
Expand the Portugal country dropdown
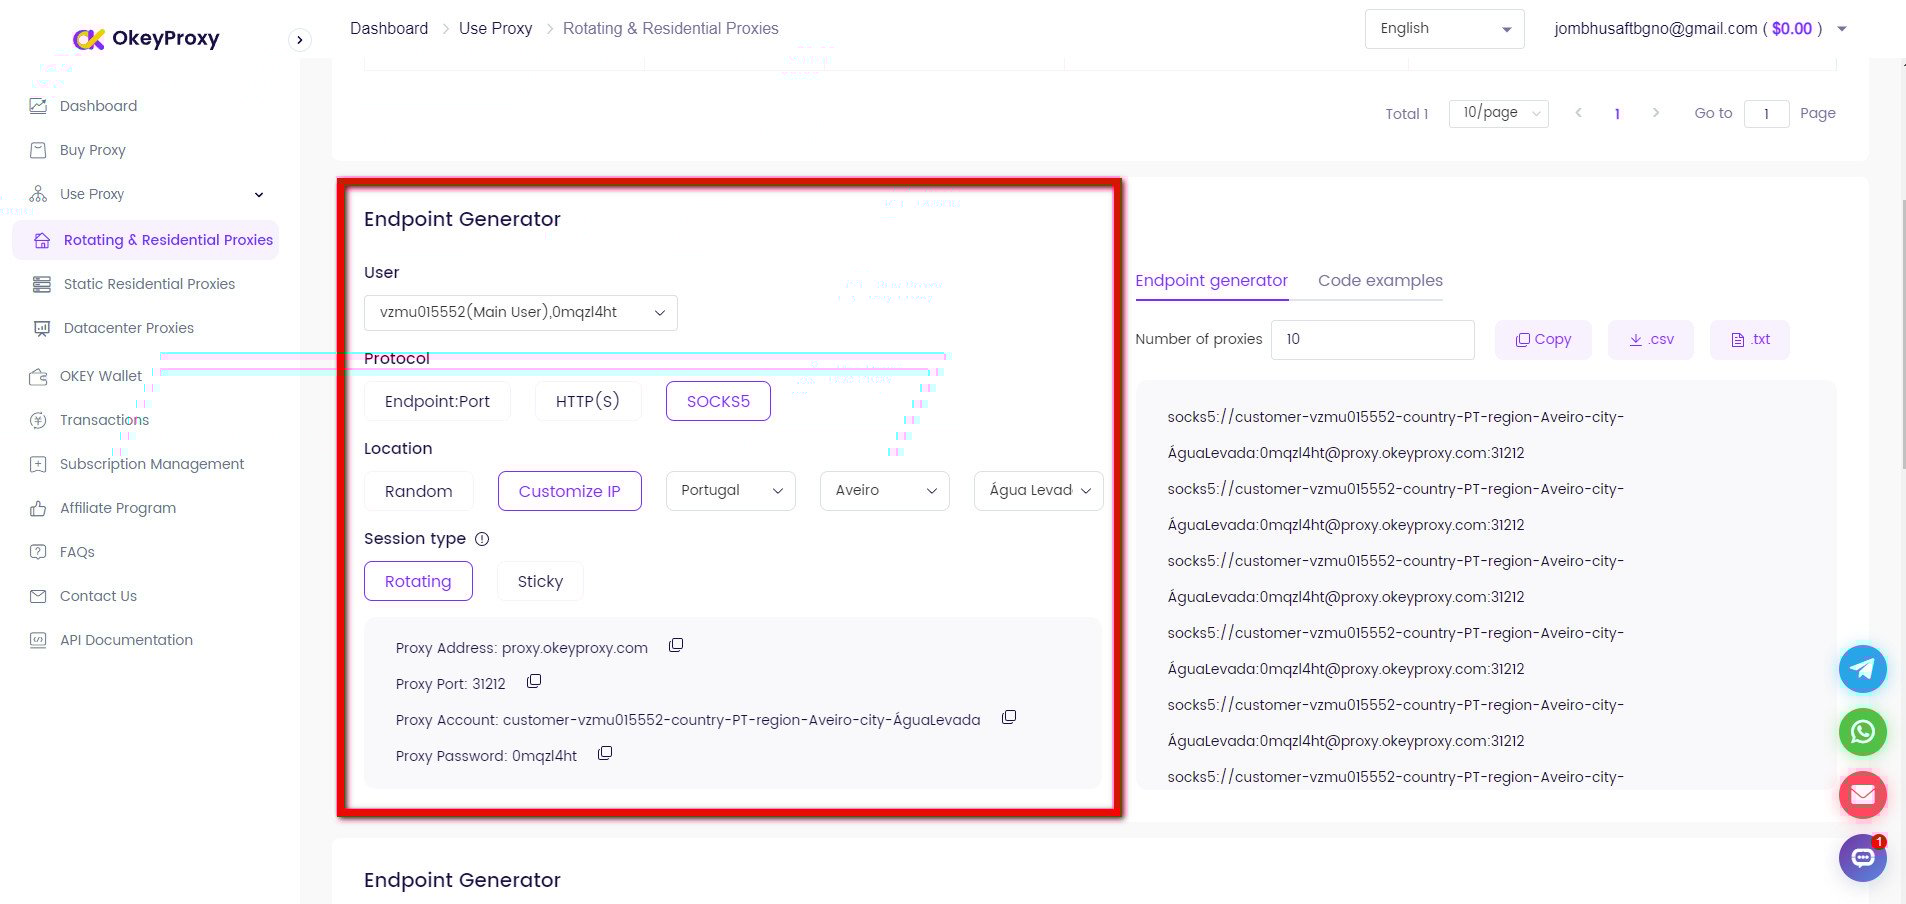[x=730, y=490]
